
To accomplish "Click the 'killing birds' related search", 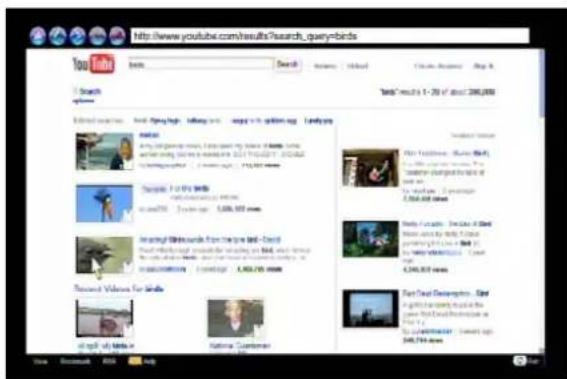I will (204, 121).
